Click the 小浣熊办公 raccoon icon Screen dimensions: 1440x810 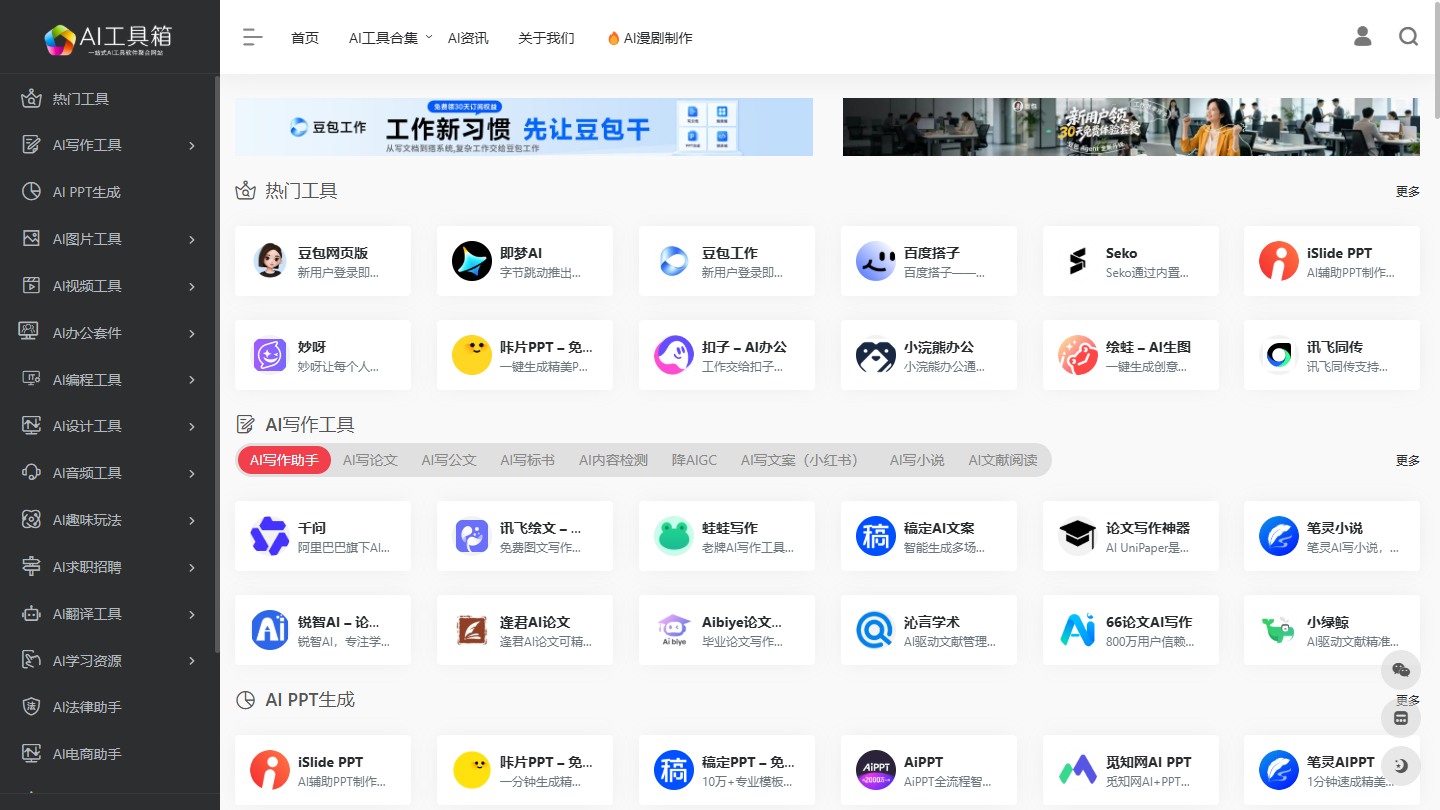(876, 355)
